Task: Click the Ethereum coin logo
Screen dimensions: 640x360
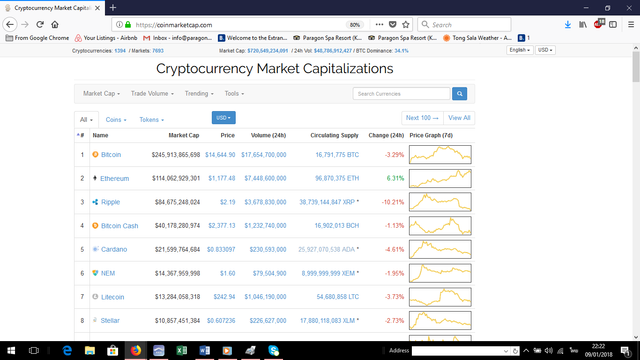Action: point(95,178)
